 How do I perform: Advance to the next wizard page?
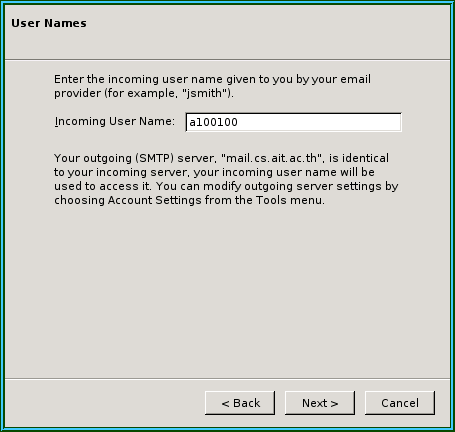click(320, 403)
